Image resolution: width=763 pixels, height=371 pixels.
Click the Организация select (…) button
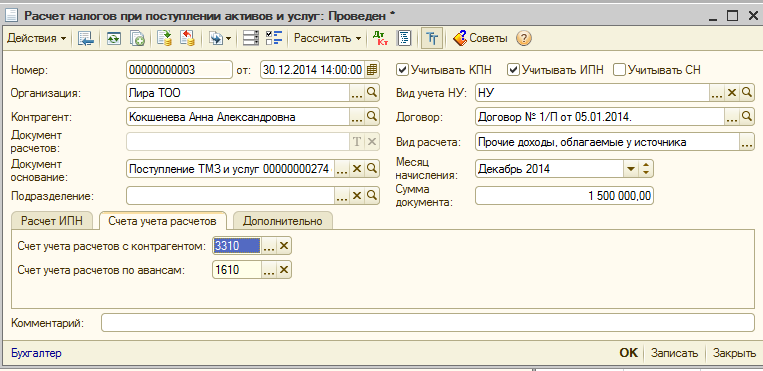357,93
